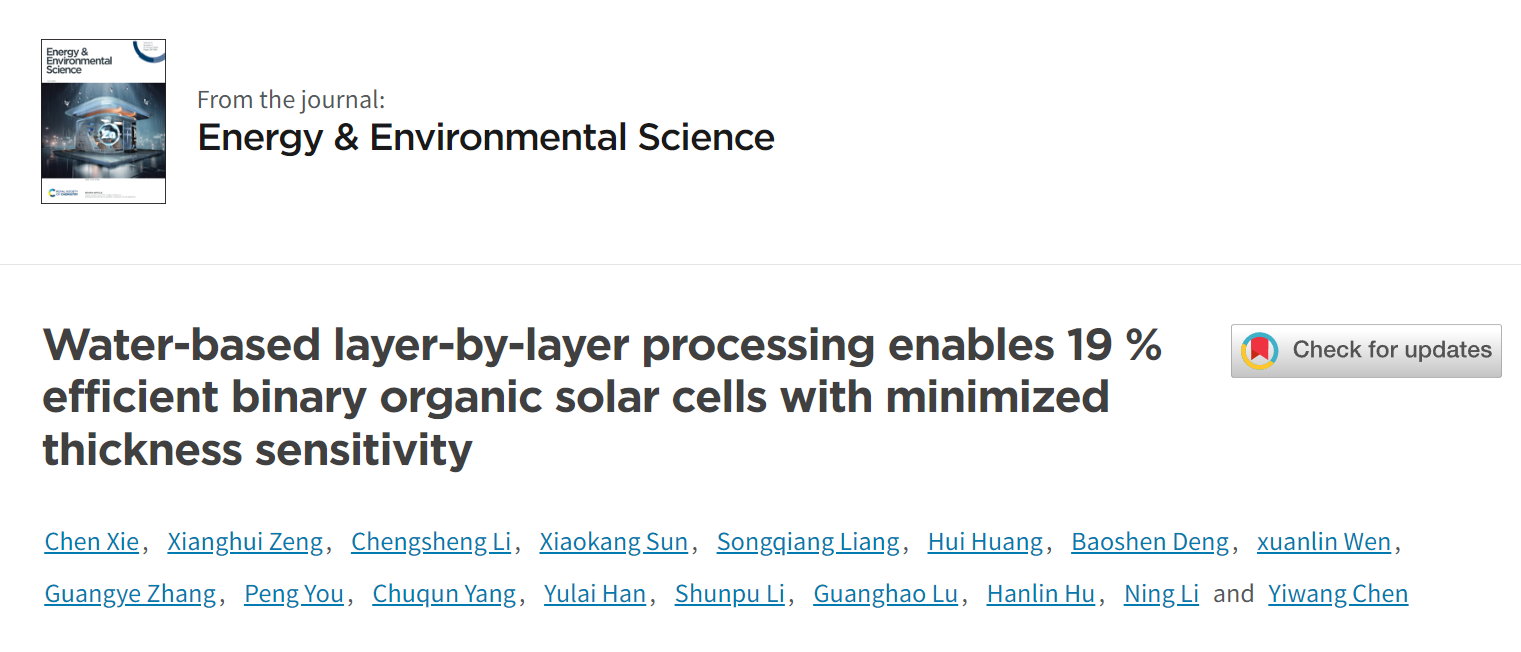View author Yulai Han's details
The width and height of the screenshot is (1521, 652).
click(x=595, y=594)
